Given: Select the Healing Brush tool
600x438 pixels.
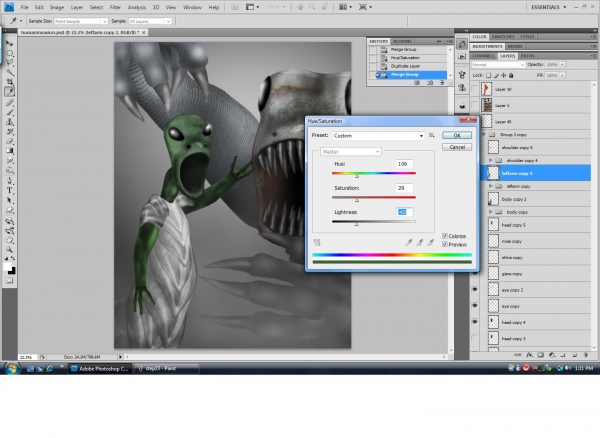Looking at the screenshot, I should pyautogui.click(x=10, y=103).
